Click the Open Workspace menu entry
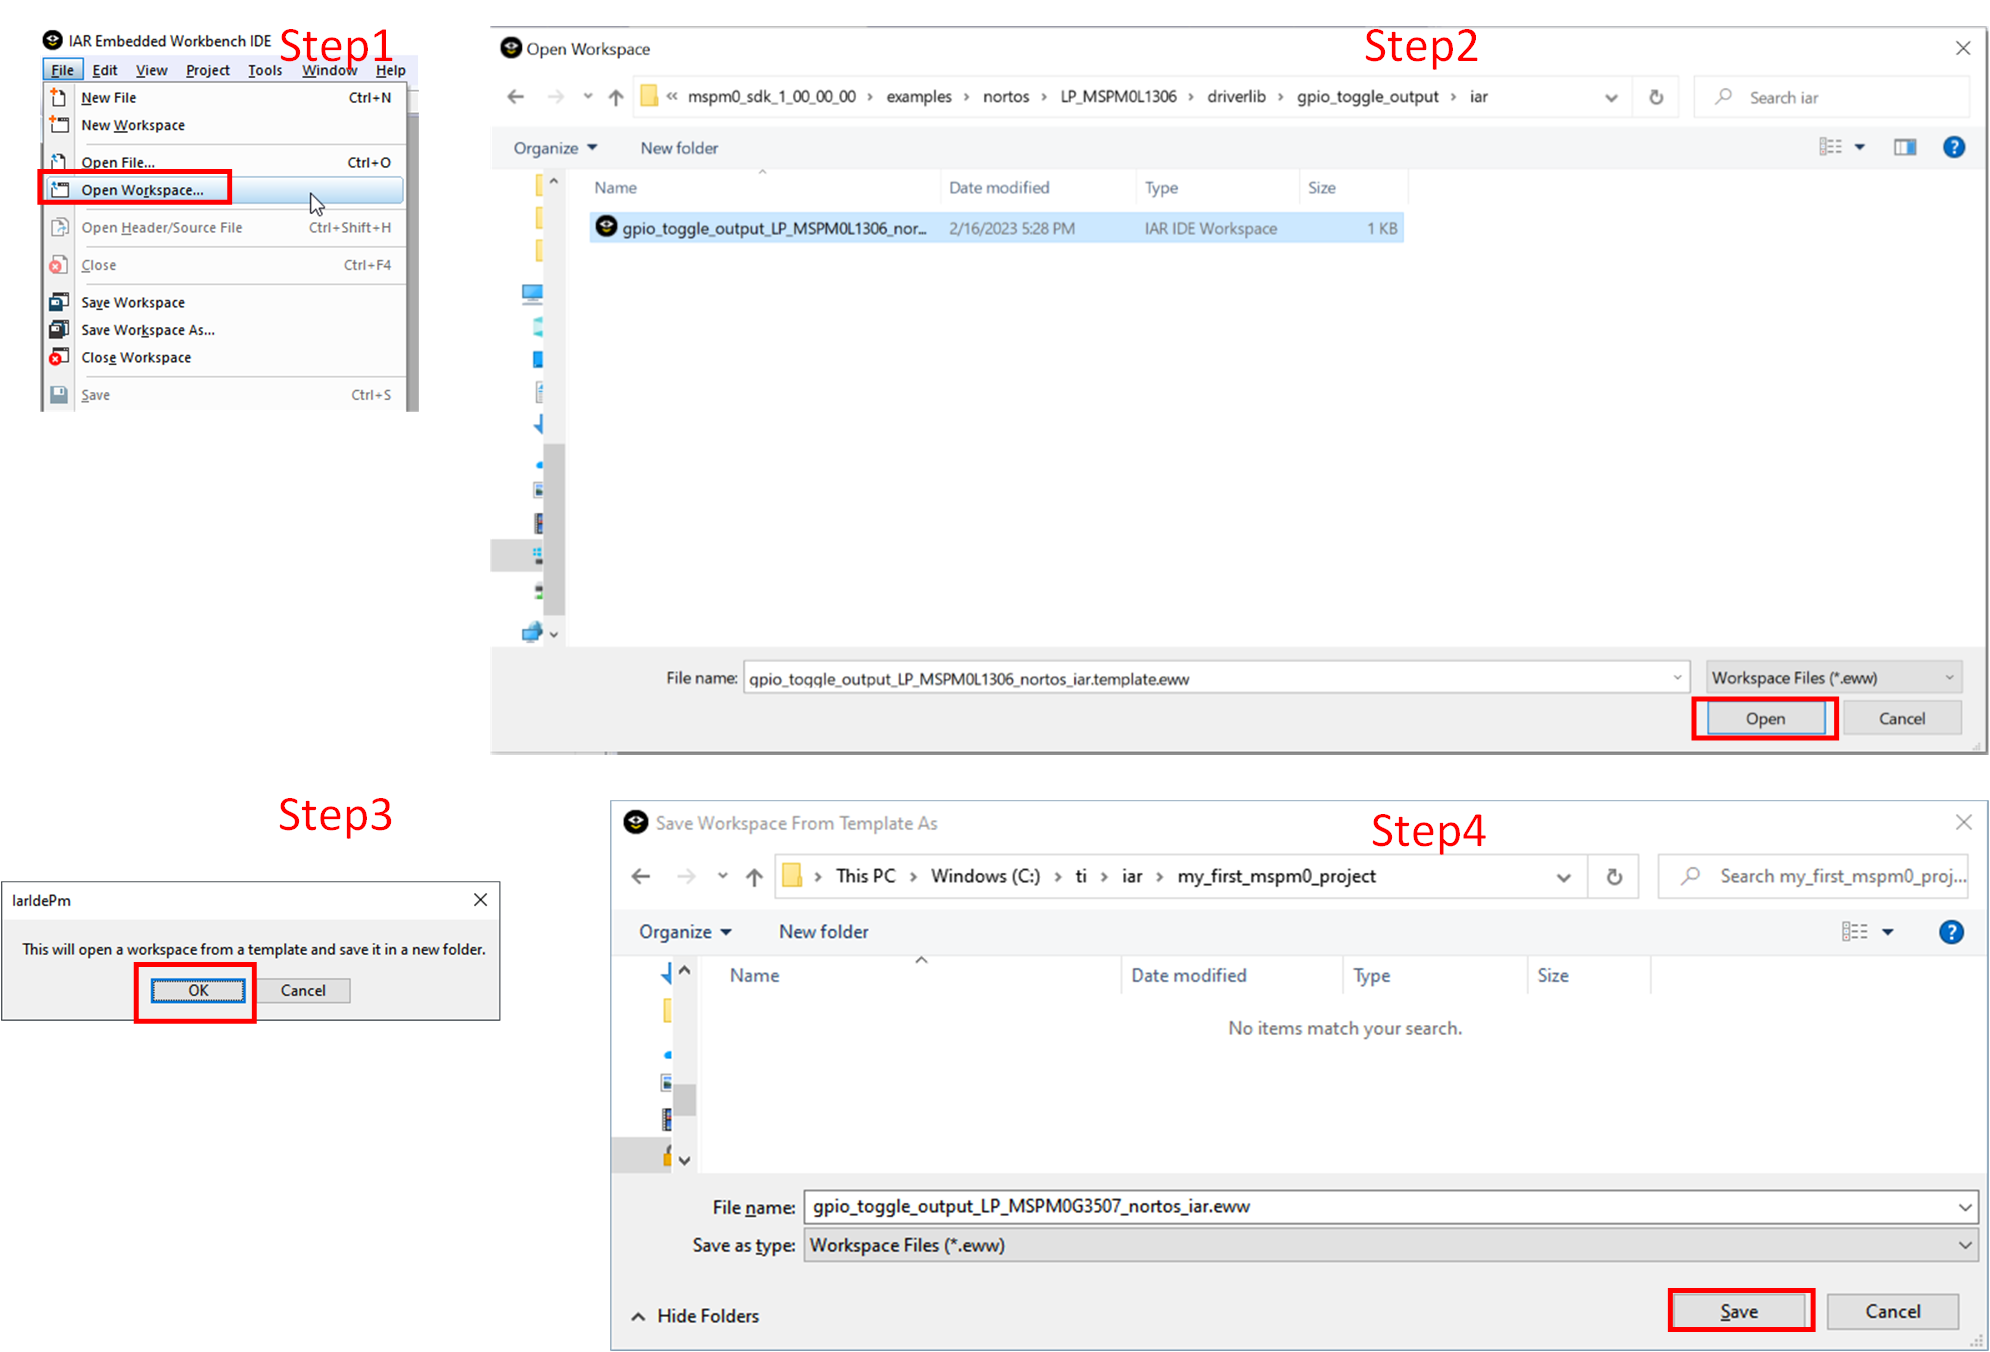The height and width of the screenshot is (1352, 1990). click(x=141, y=190)
